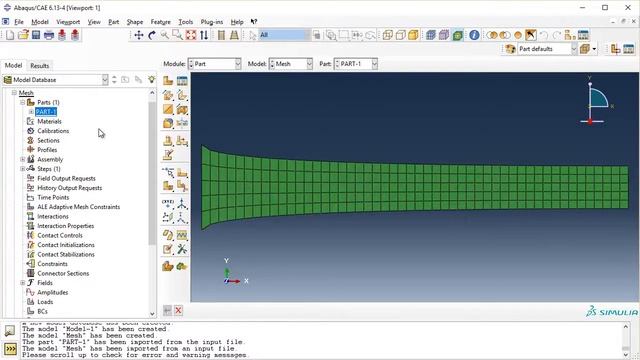Click the tree light bulb filter icon
The width and height of the screenshot is (640, 360).
pos(151,80)
